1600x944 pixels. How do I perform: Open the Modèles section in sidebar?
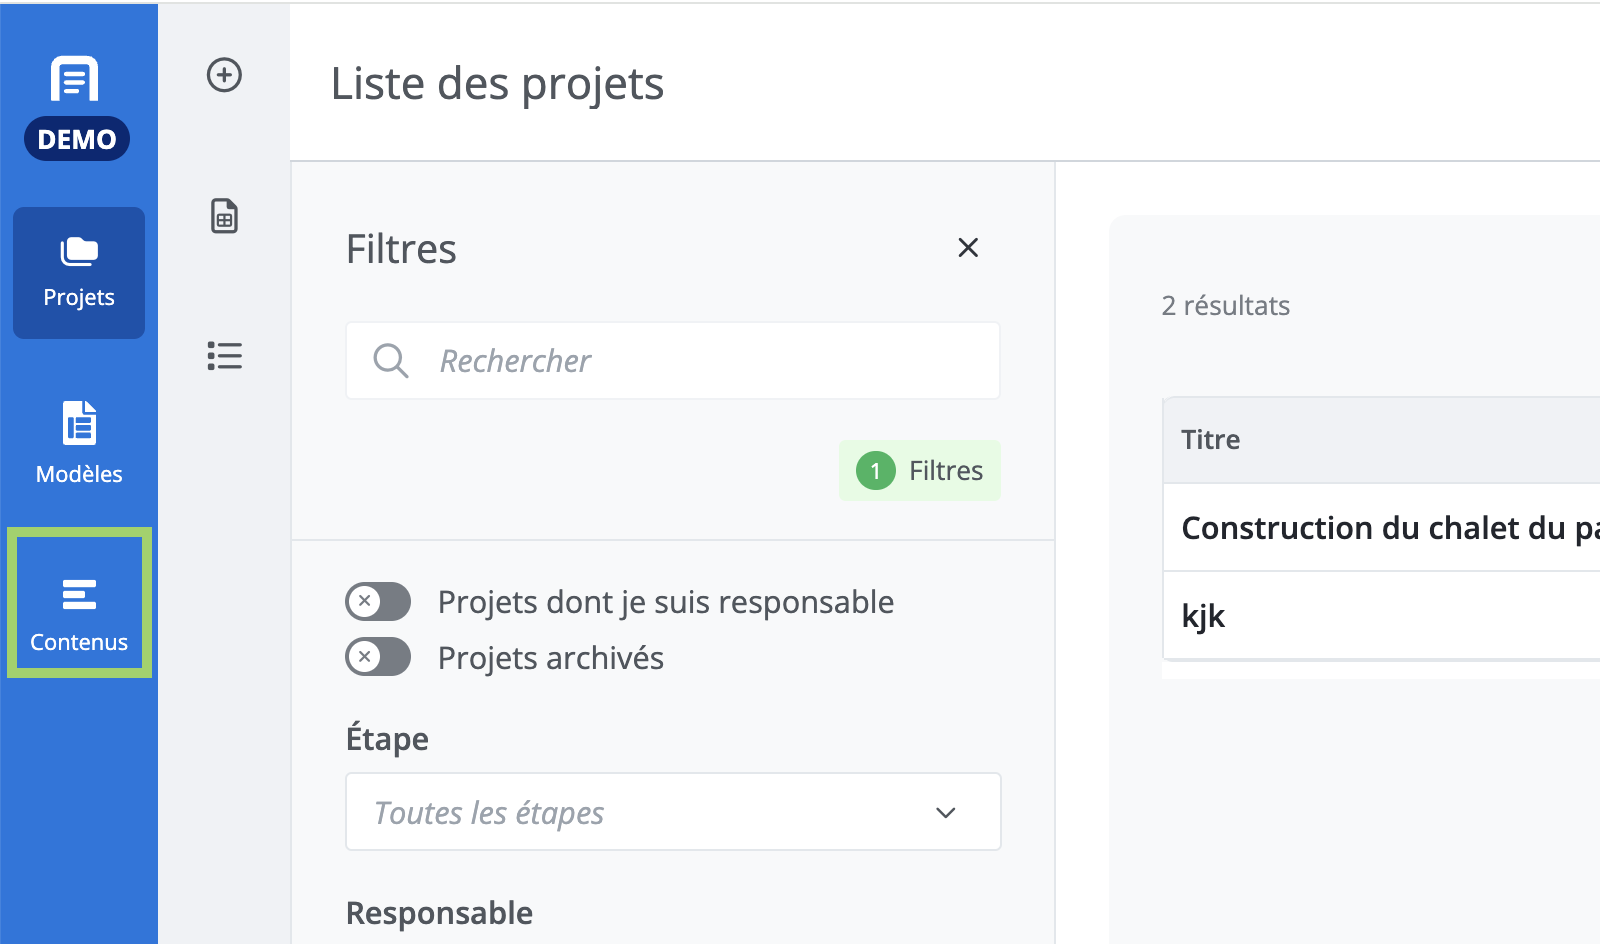pos(79,443)
